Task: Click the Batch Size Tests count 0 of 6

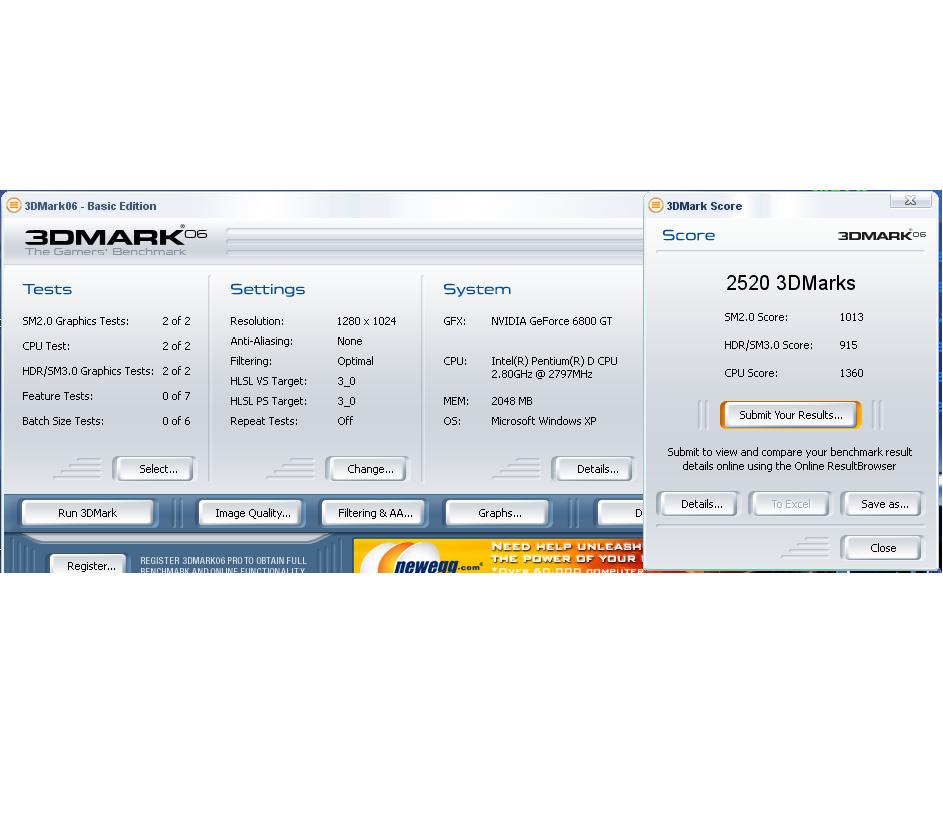Action: [176, 421]
